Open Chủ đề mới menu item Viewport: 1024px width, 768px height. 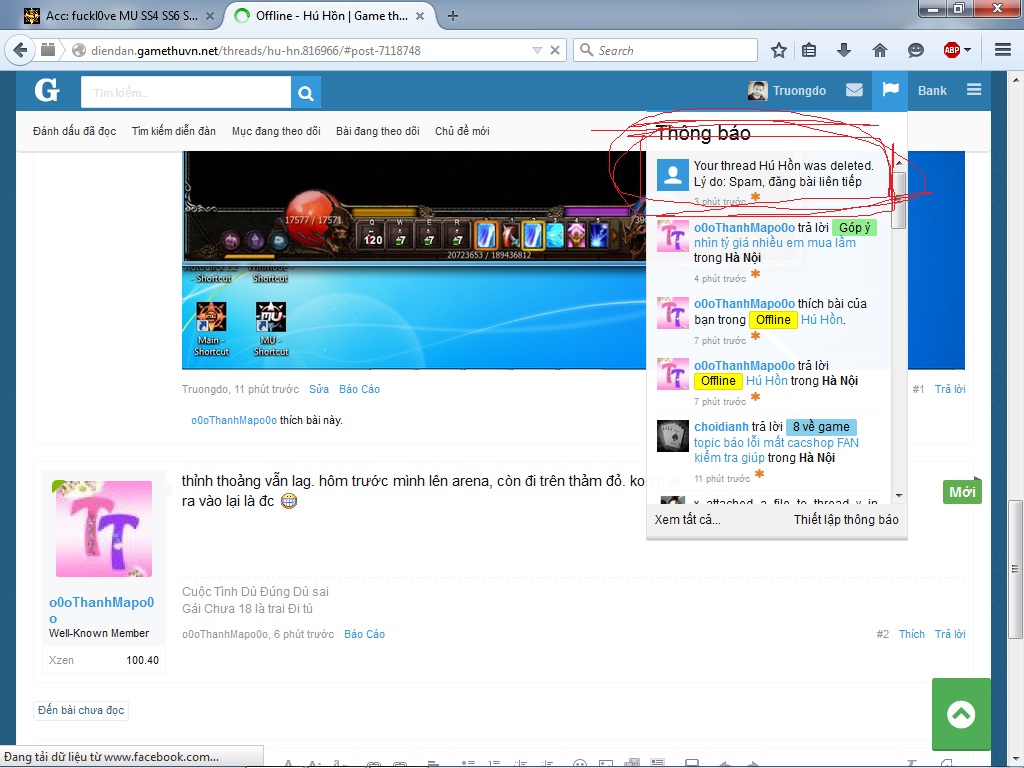(x=462, y=131)
